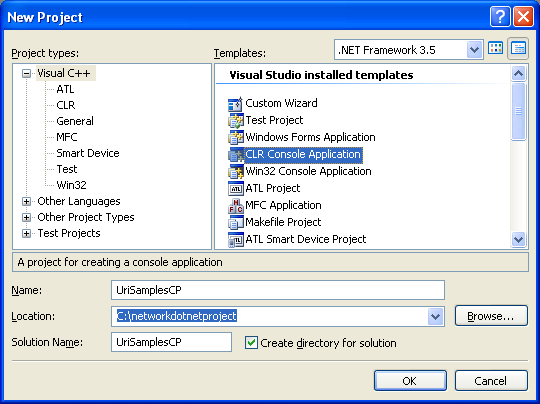Toggle Create directory for solution checkbox
The height and width of the screenshot is (404, 540).
pyautogui.click(x=251, y=343)
